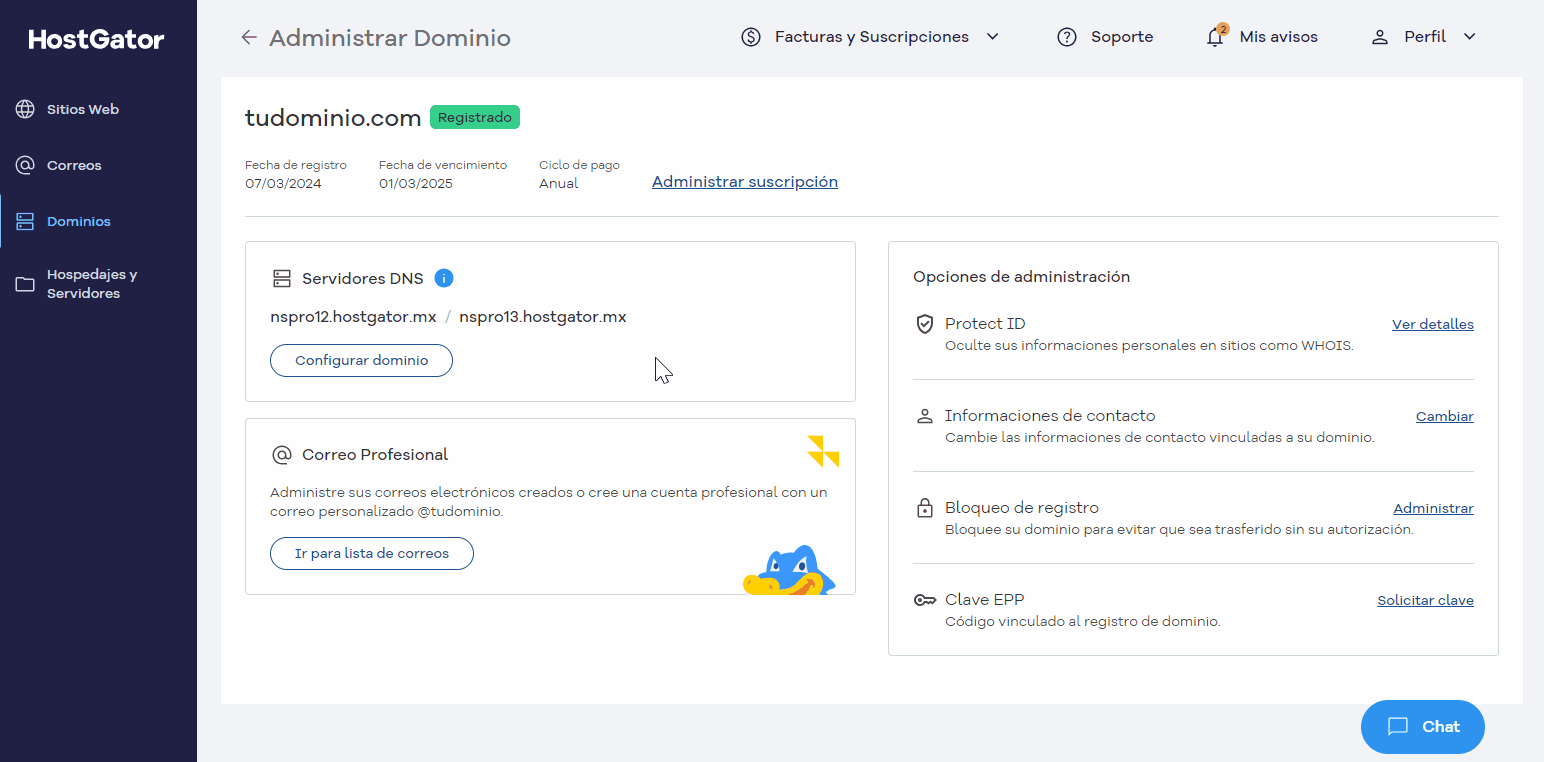Click Cambiar for contact information

click(1445, 416)
